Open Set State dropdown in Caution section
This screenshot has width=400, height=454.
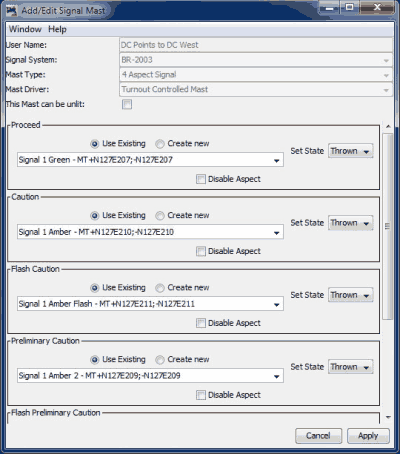[351, 223]
